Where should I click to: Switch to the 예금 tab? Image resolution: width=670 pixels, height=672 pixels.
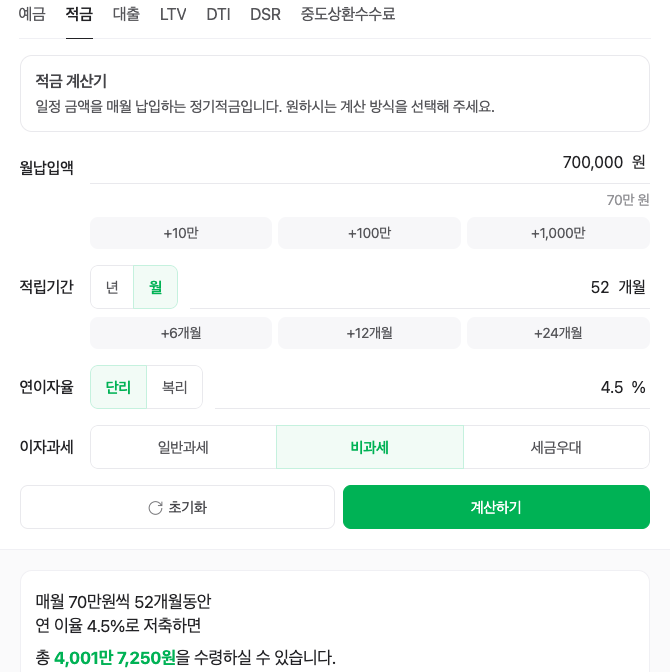click(32, 15)
